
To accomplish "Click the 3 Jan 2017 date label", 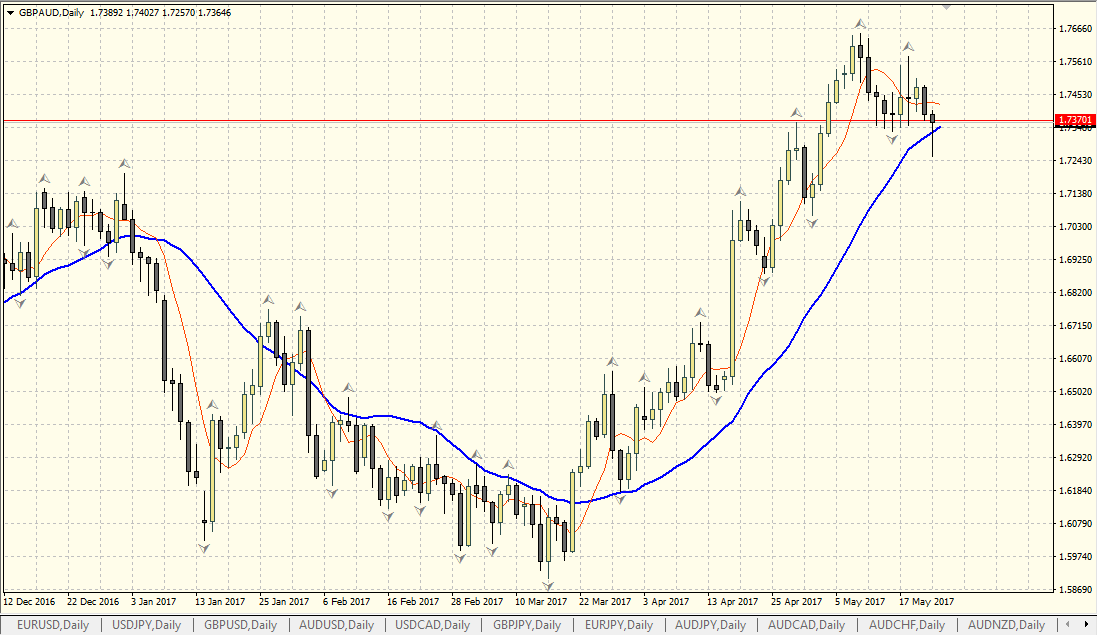I will coord(154,601).
